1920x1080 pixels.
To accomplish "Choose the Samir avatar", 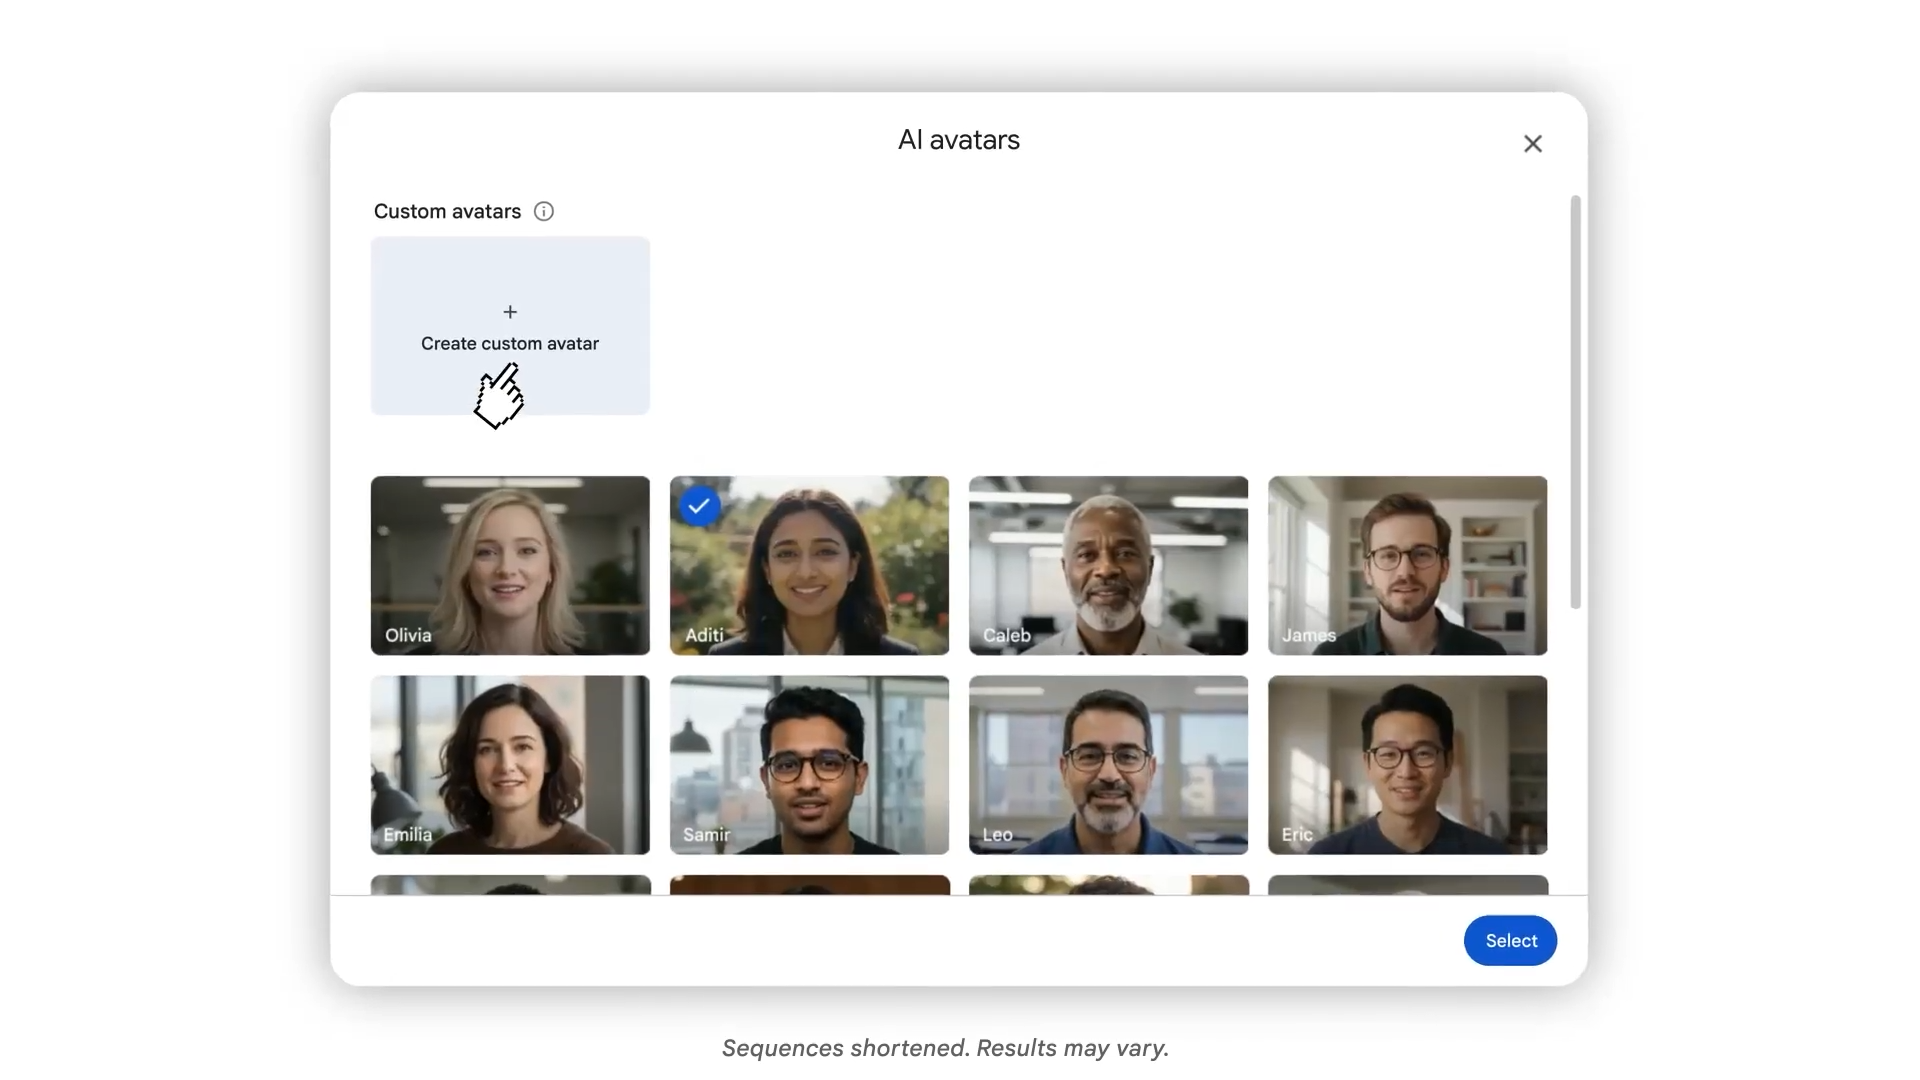I will coord(809,765).
